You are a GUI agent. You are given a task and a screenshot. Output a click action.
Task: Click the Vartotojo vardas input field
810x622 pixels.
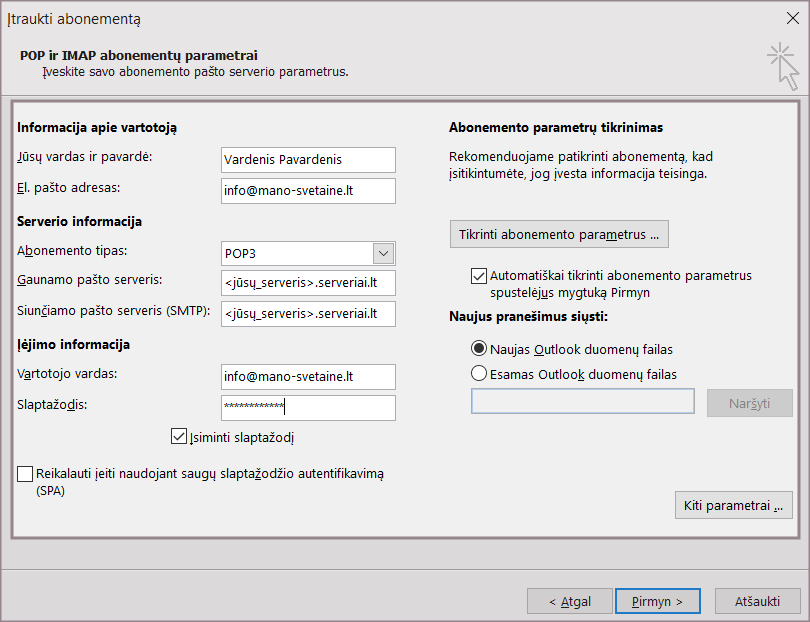pos(308,376)
